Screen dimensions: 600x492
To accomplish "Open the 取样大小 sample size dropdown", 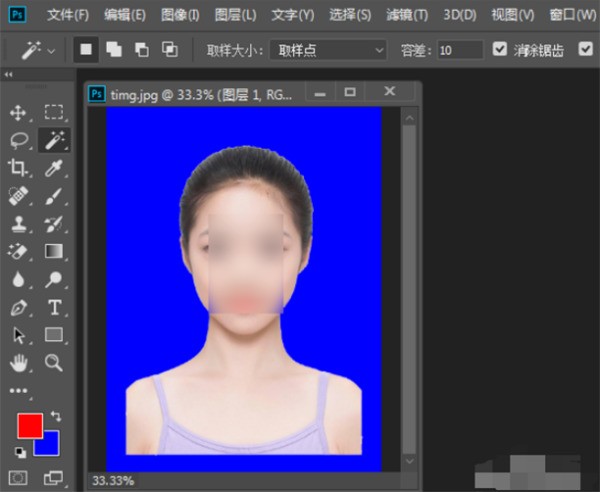I will (327, 49).
